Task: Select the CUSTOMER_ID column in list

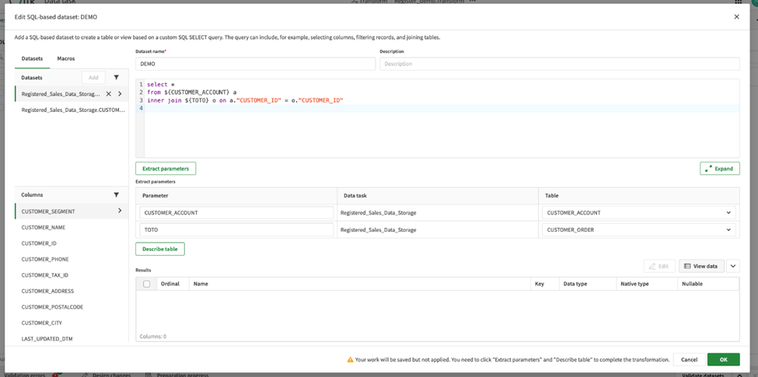Action: tap(72, 243)
